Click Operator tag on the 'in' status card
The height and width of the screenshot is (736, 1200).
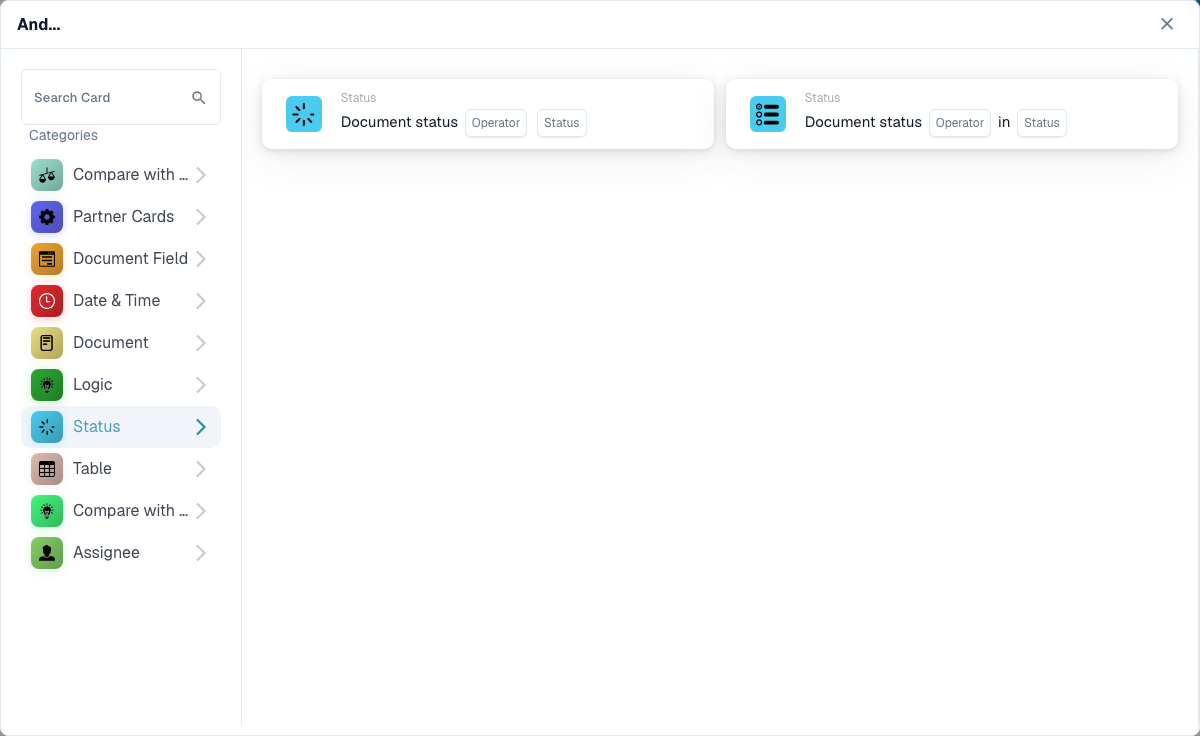pyautogui.click(x=960, y=123)
